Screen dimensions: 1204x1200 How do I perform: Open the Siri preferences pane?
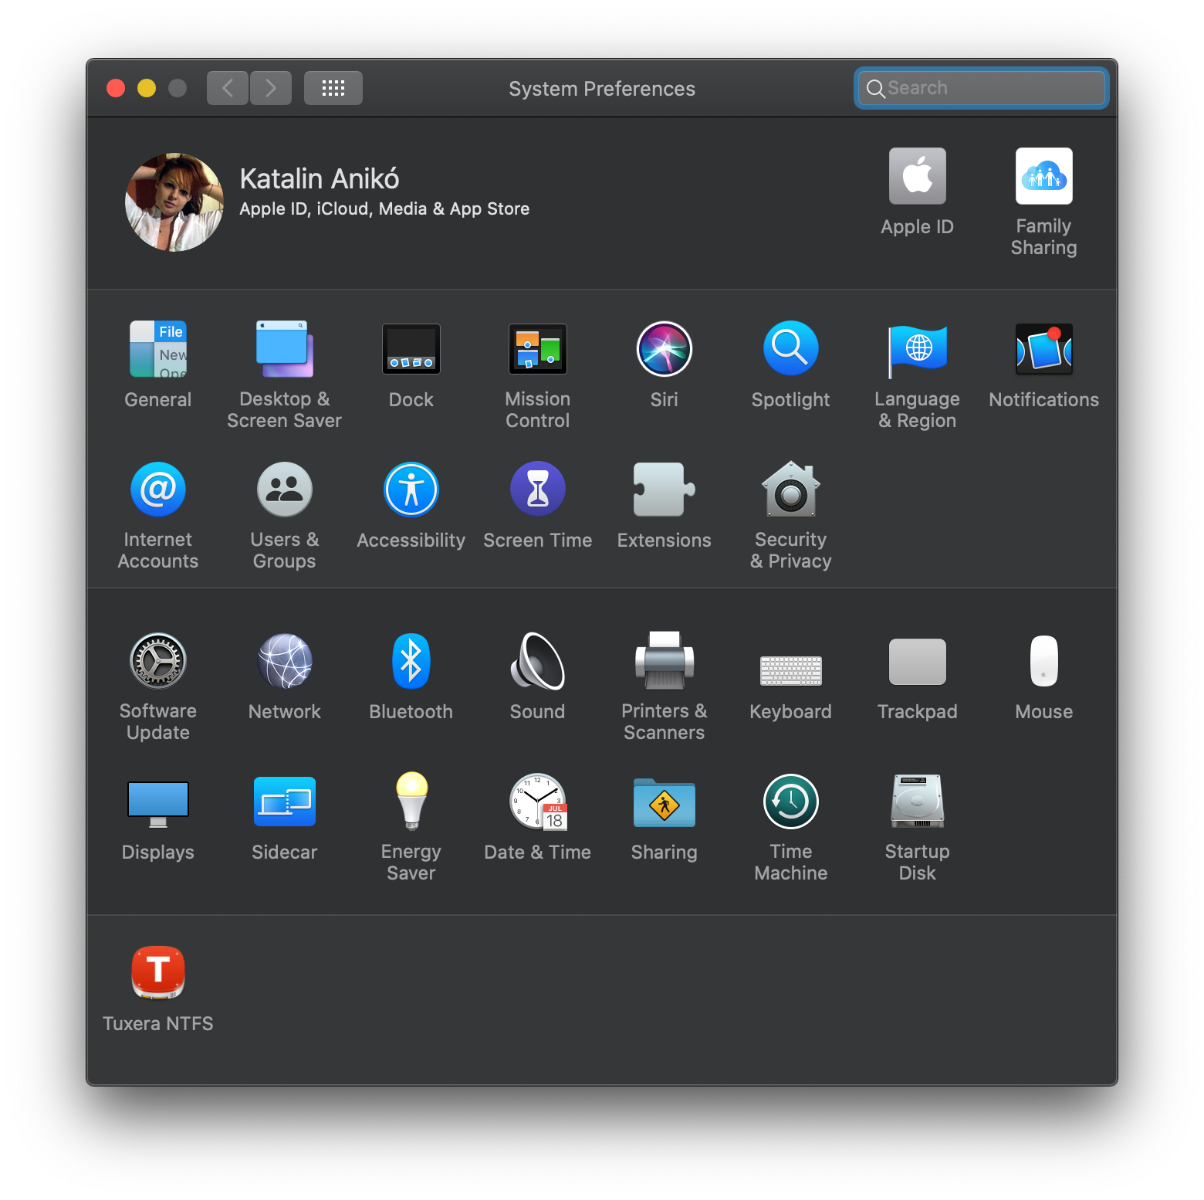point(664,350)
